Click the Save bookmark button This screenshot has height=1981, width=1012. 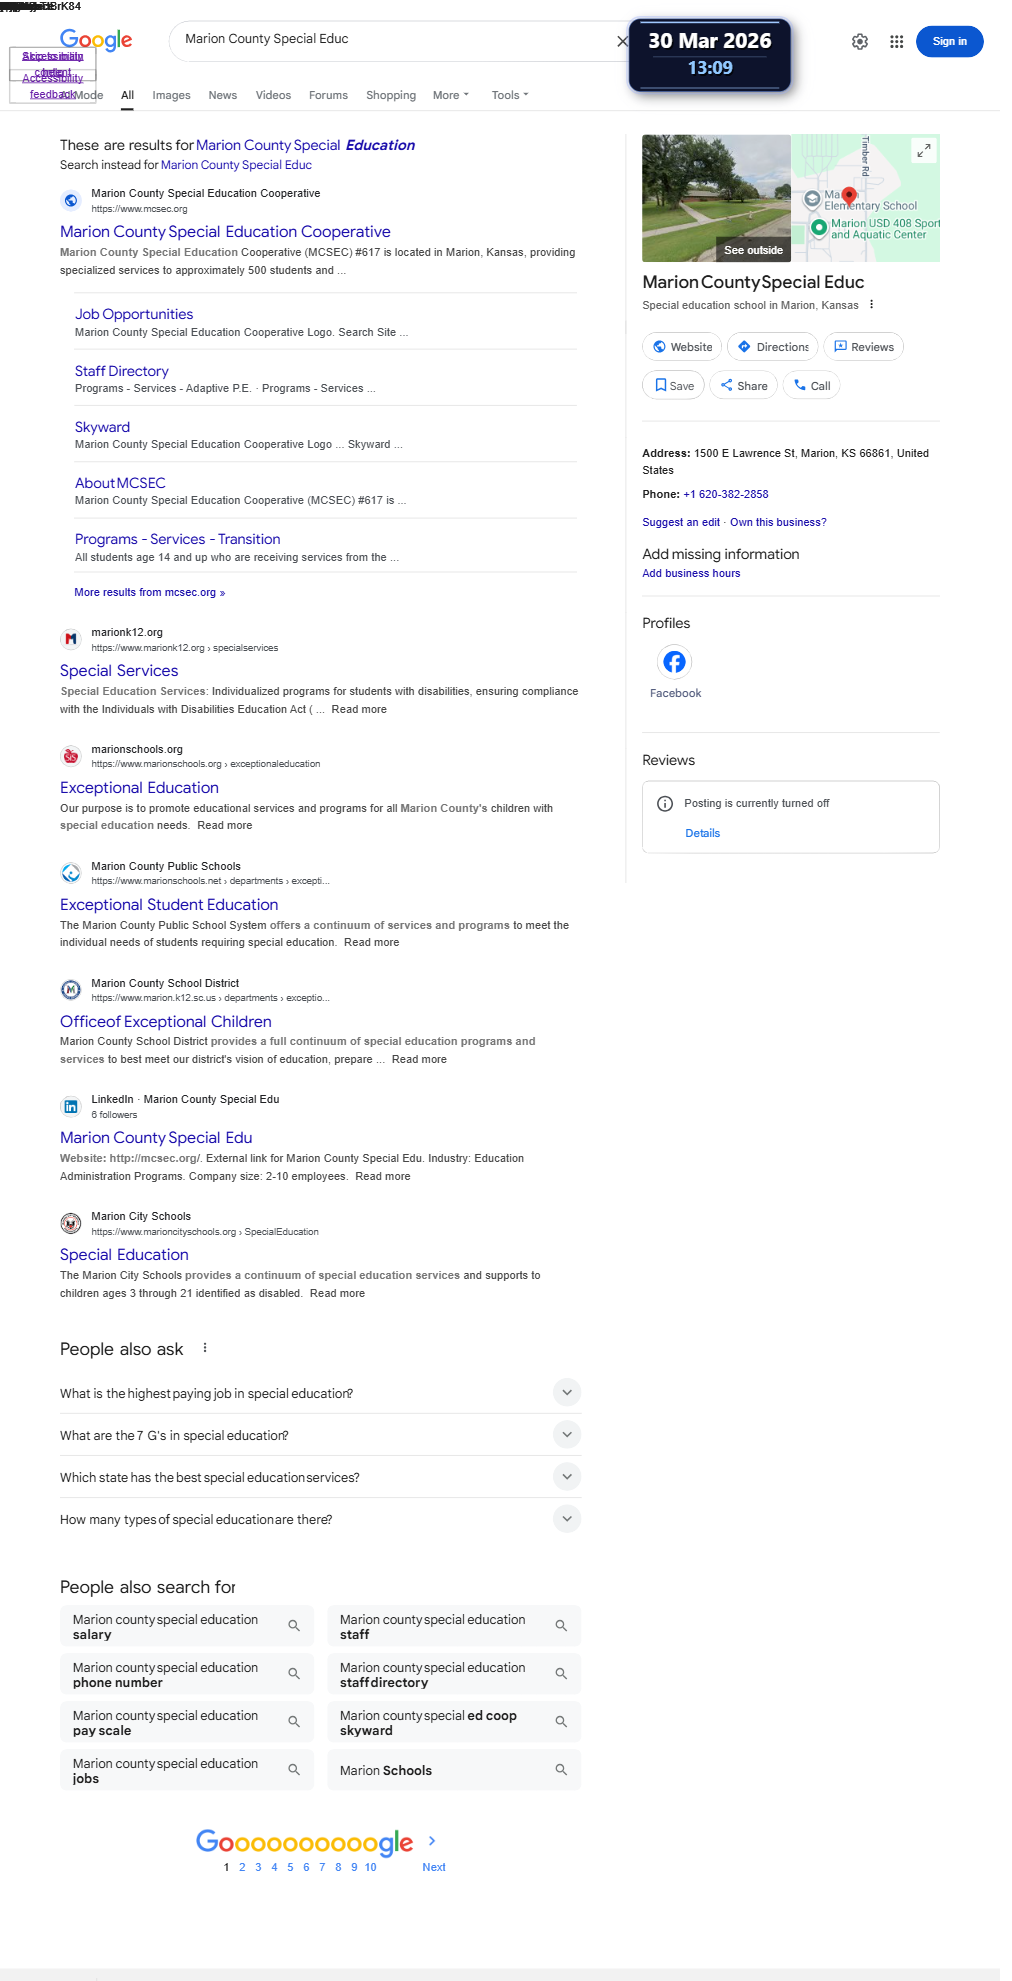coord(674,386)
